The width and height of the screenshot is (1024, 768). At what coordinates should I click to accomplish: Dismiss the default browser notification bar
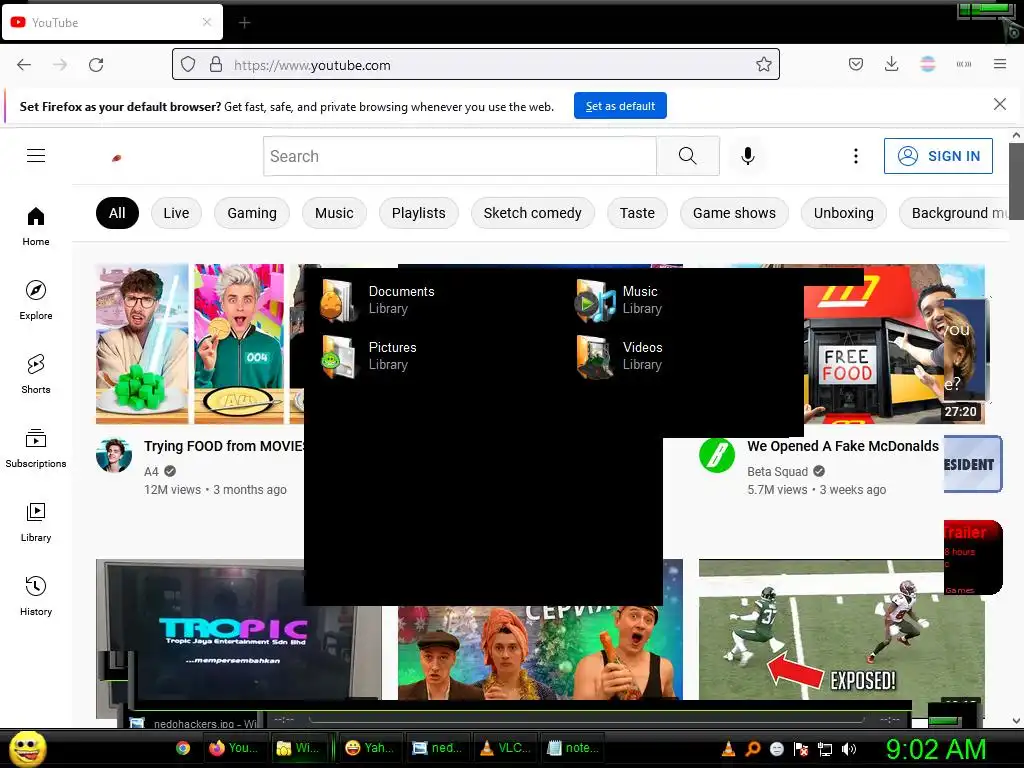coord(1000,104)
